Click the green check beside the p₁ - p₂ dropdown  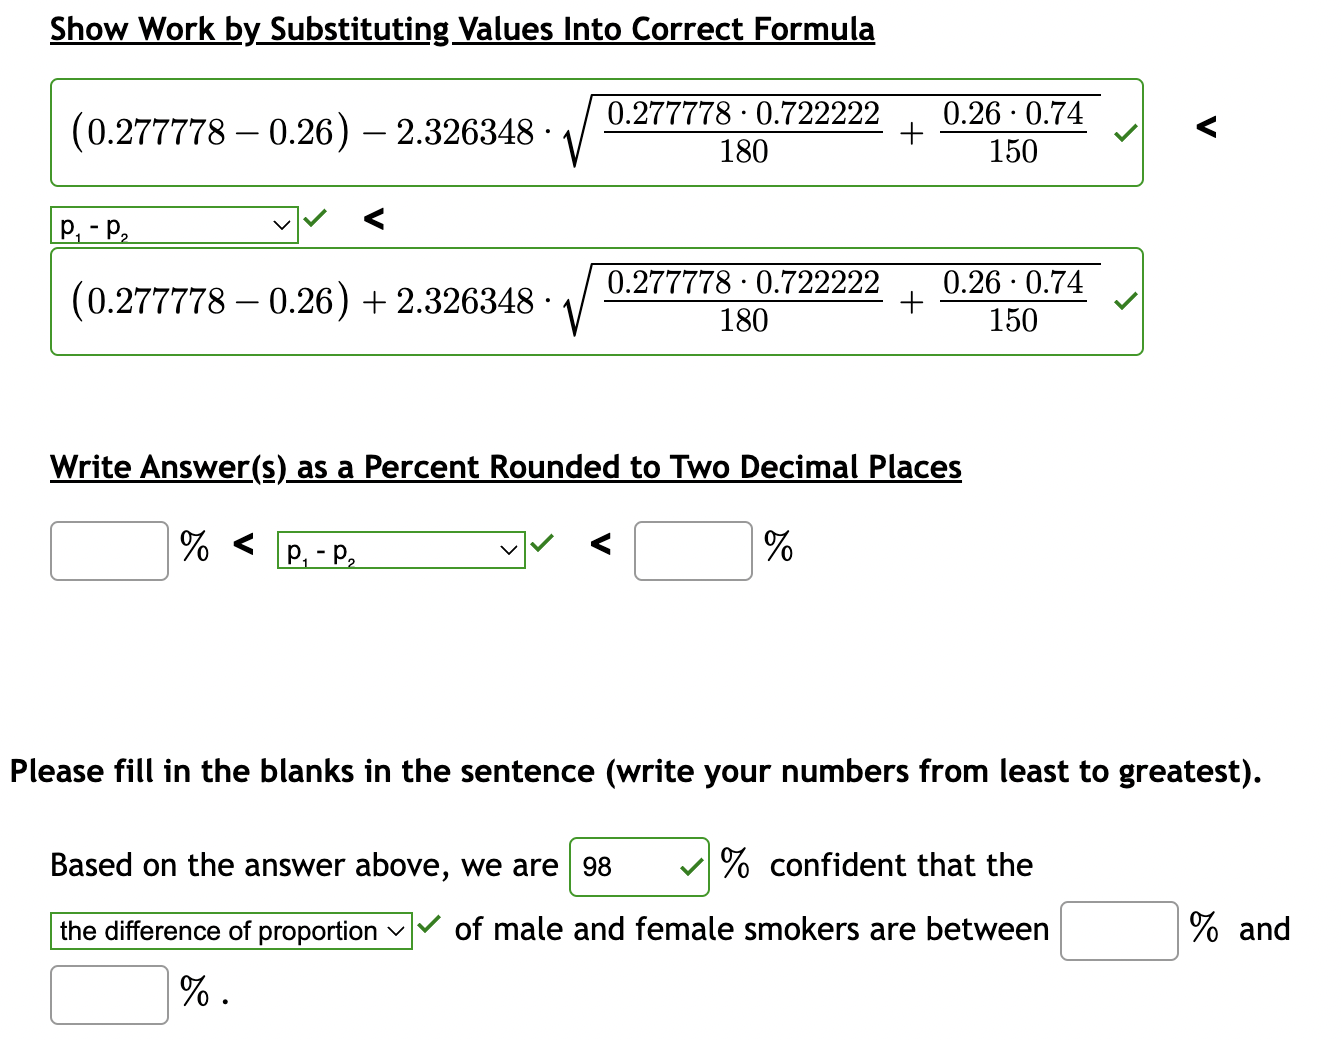tap(316, 217)
